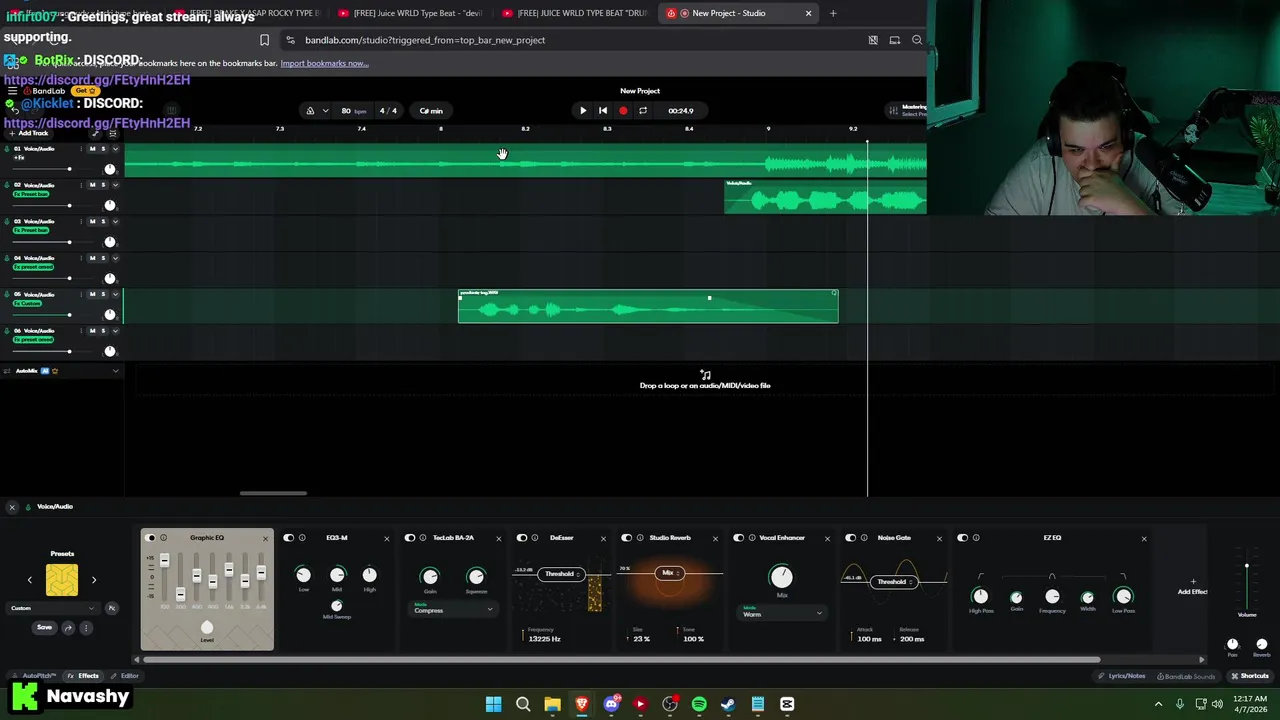Viewport: 1280px width, 720px height.
Task: Solo track 02 Voice/Audio
Action: point(103,185)
